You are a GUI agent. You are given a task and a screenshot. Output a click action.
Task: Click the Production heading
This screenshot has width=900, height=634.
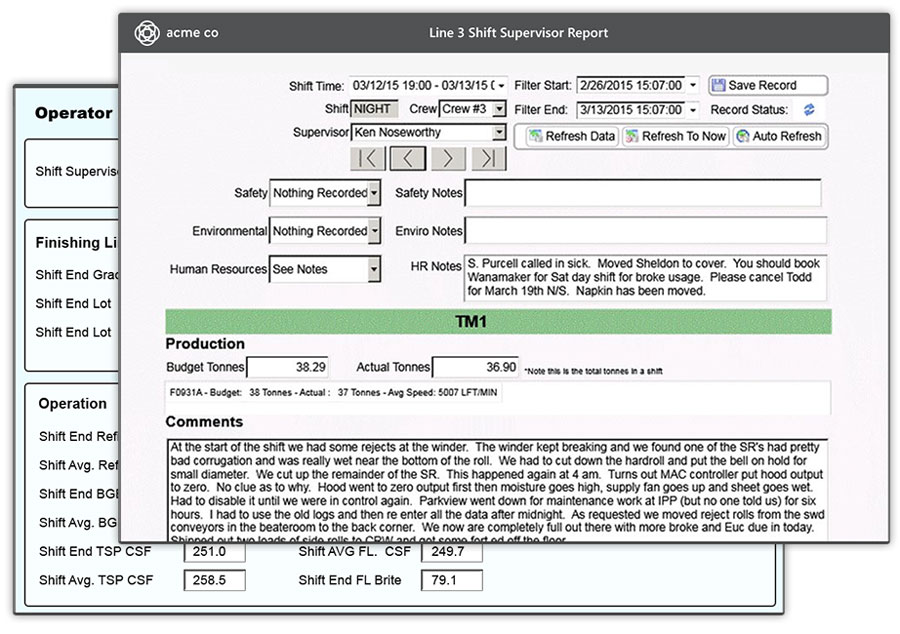pyautogui.click(x=205, y=344)
